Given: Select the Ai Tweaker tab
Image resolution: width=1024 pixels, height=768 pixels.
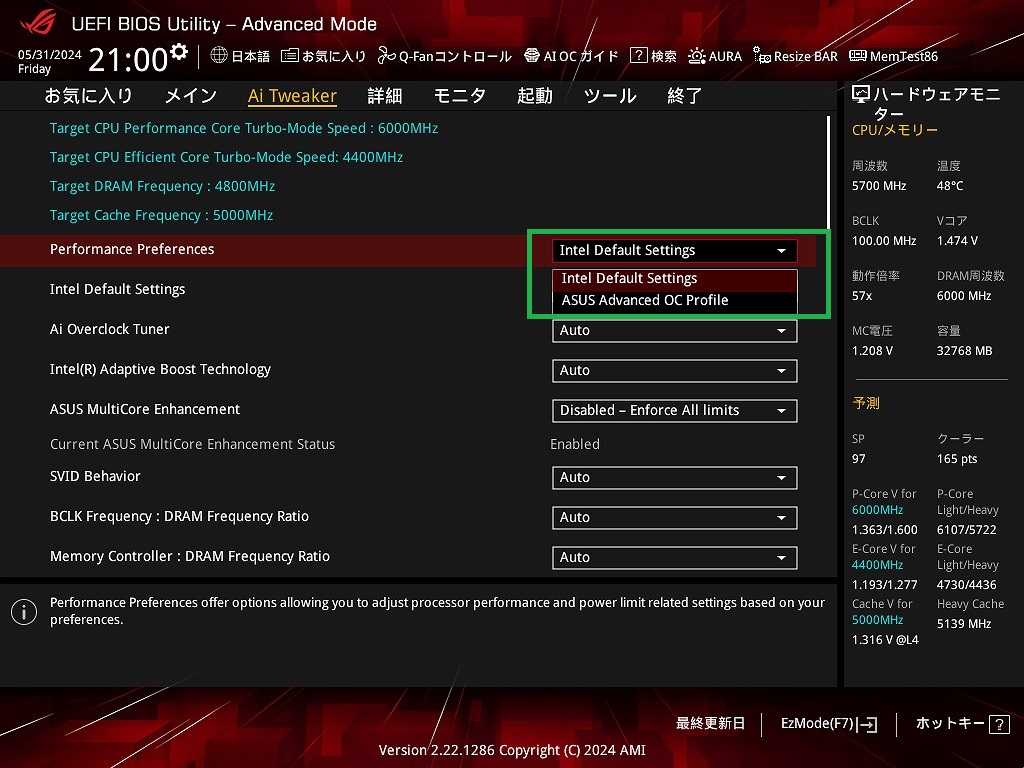Looking at the screenshot, I should (292, 96).
